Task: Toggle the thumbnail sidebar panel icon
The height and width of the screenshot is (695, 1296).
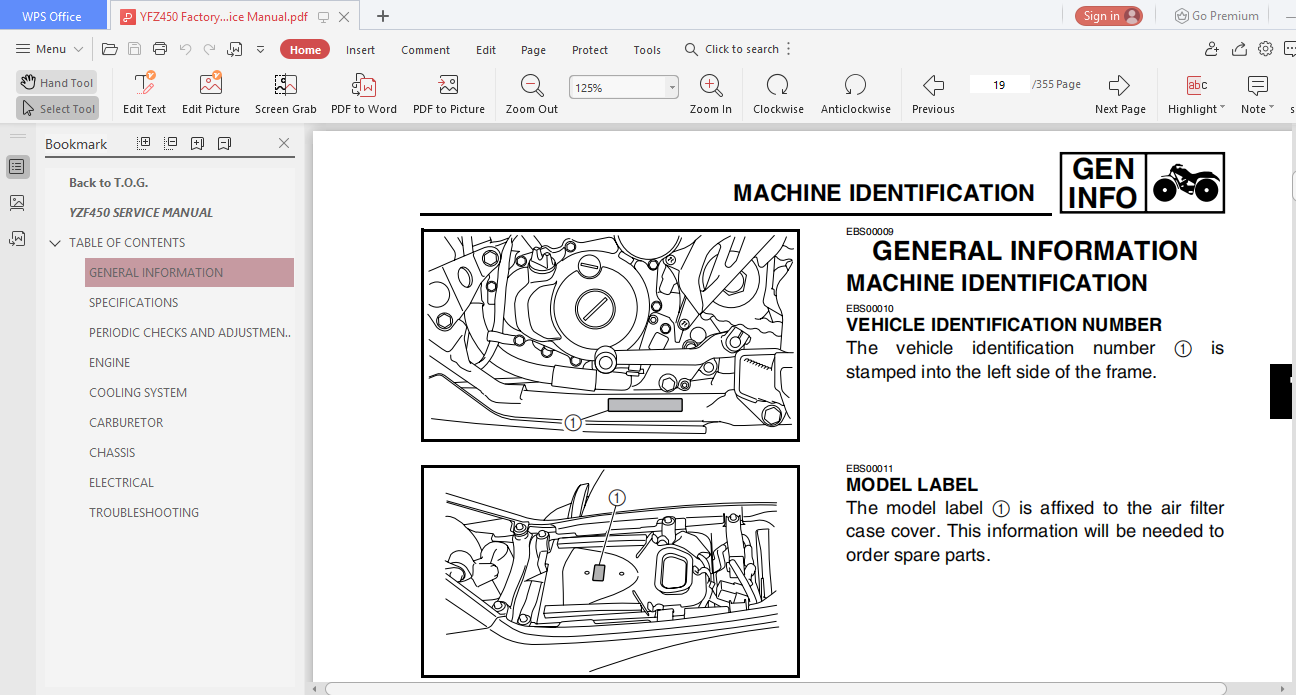Action: [x=17, y=203]
